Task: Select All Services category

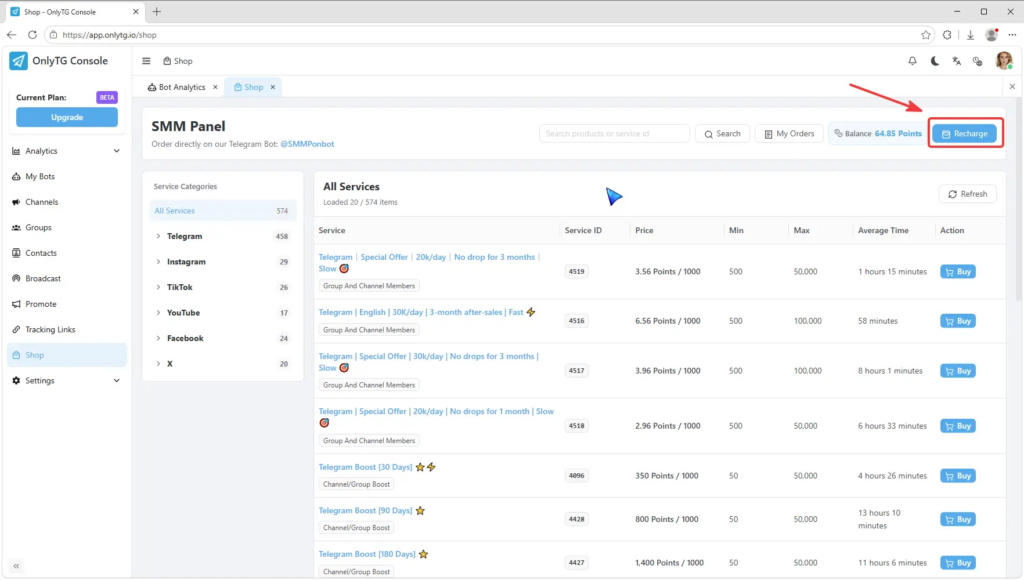Action: (223, 210)
